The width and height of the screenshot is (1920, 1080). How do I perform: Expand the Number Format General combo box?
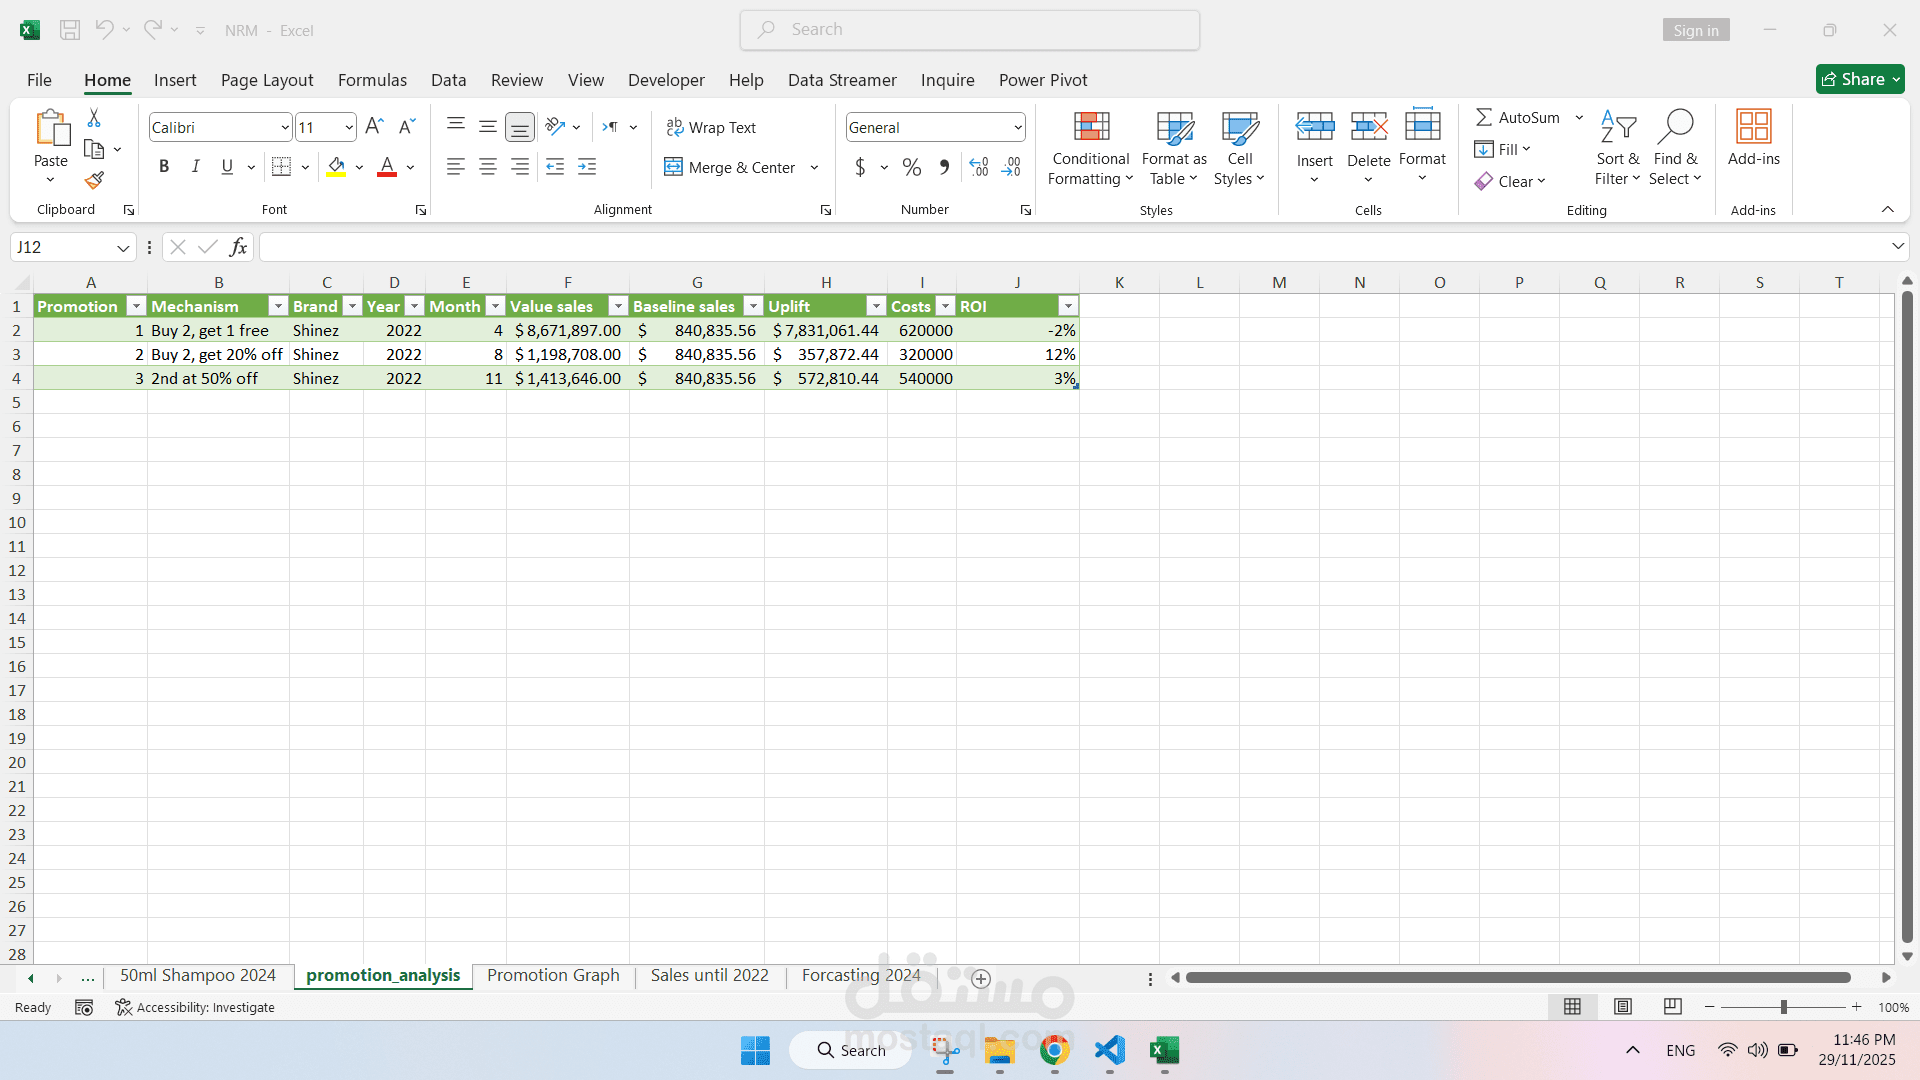point(1017,127)
